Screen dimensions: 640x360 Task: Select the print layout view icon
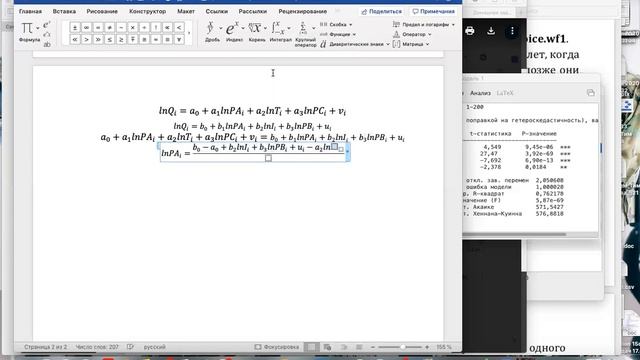pos(312,347)
